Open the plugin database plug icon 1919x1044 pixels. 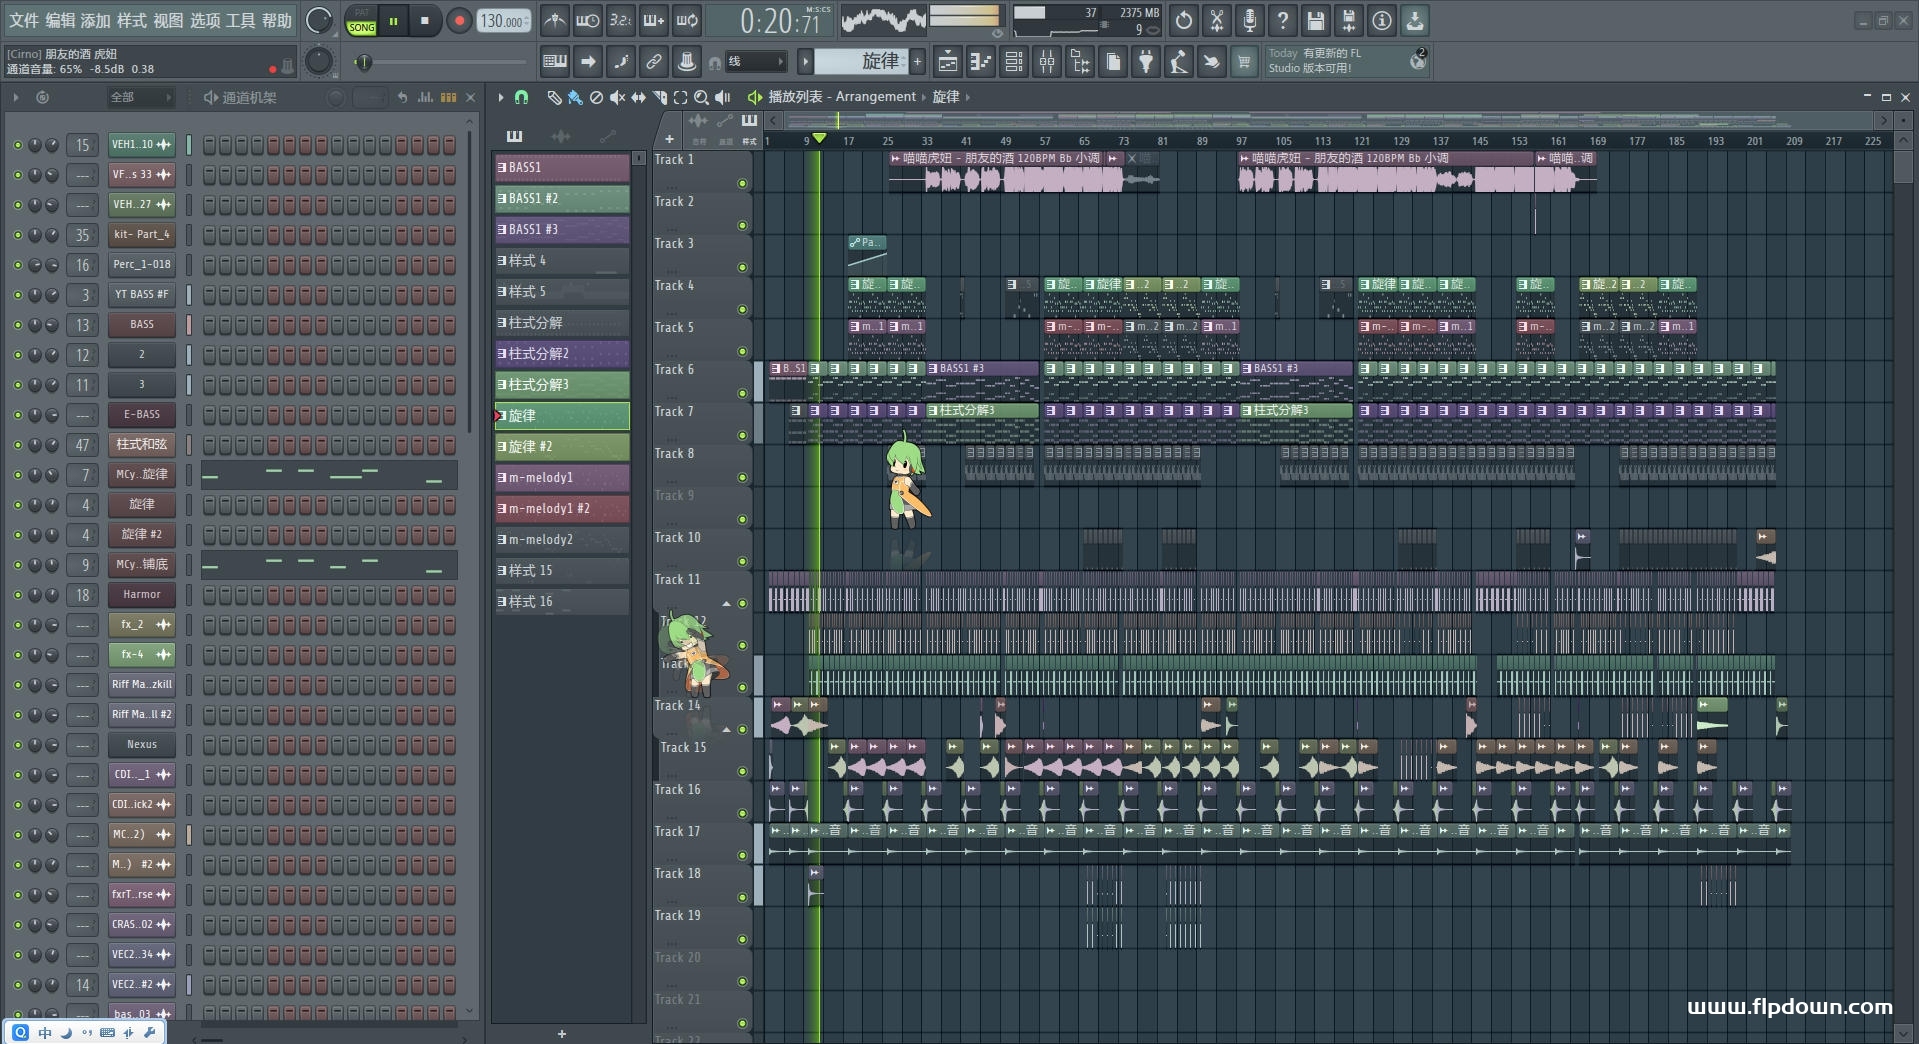point(1146,62)
